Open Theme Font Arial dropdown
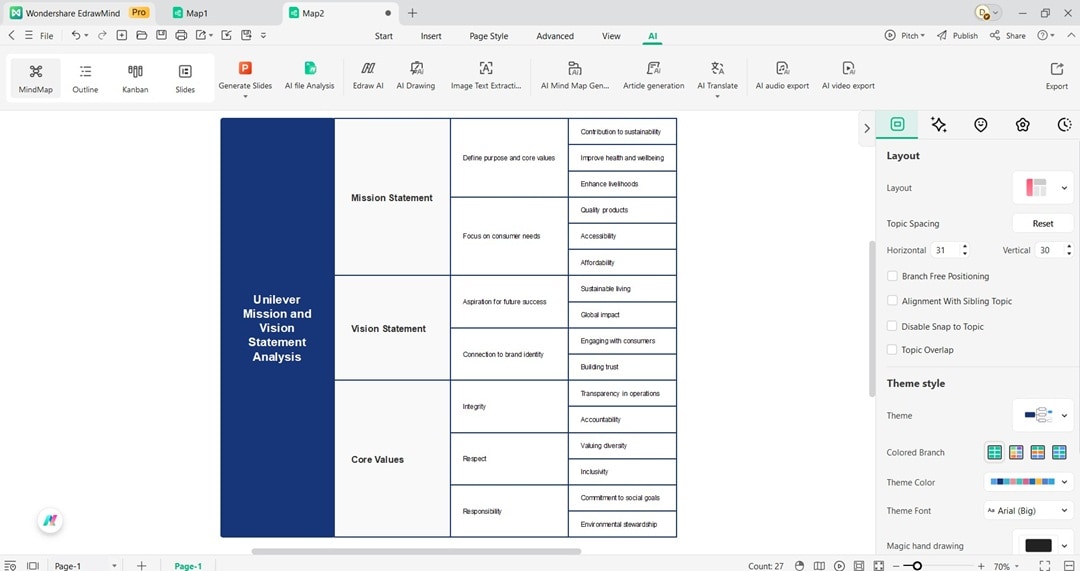Viewport: 1080px width, 571px height. pos(1028,510)
